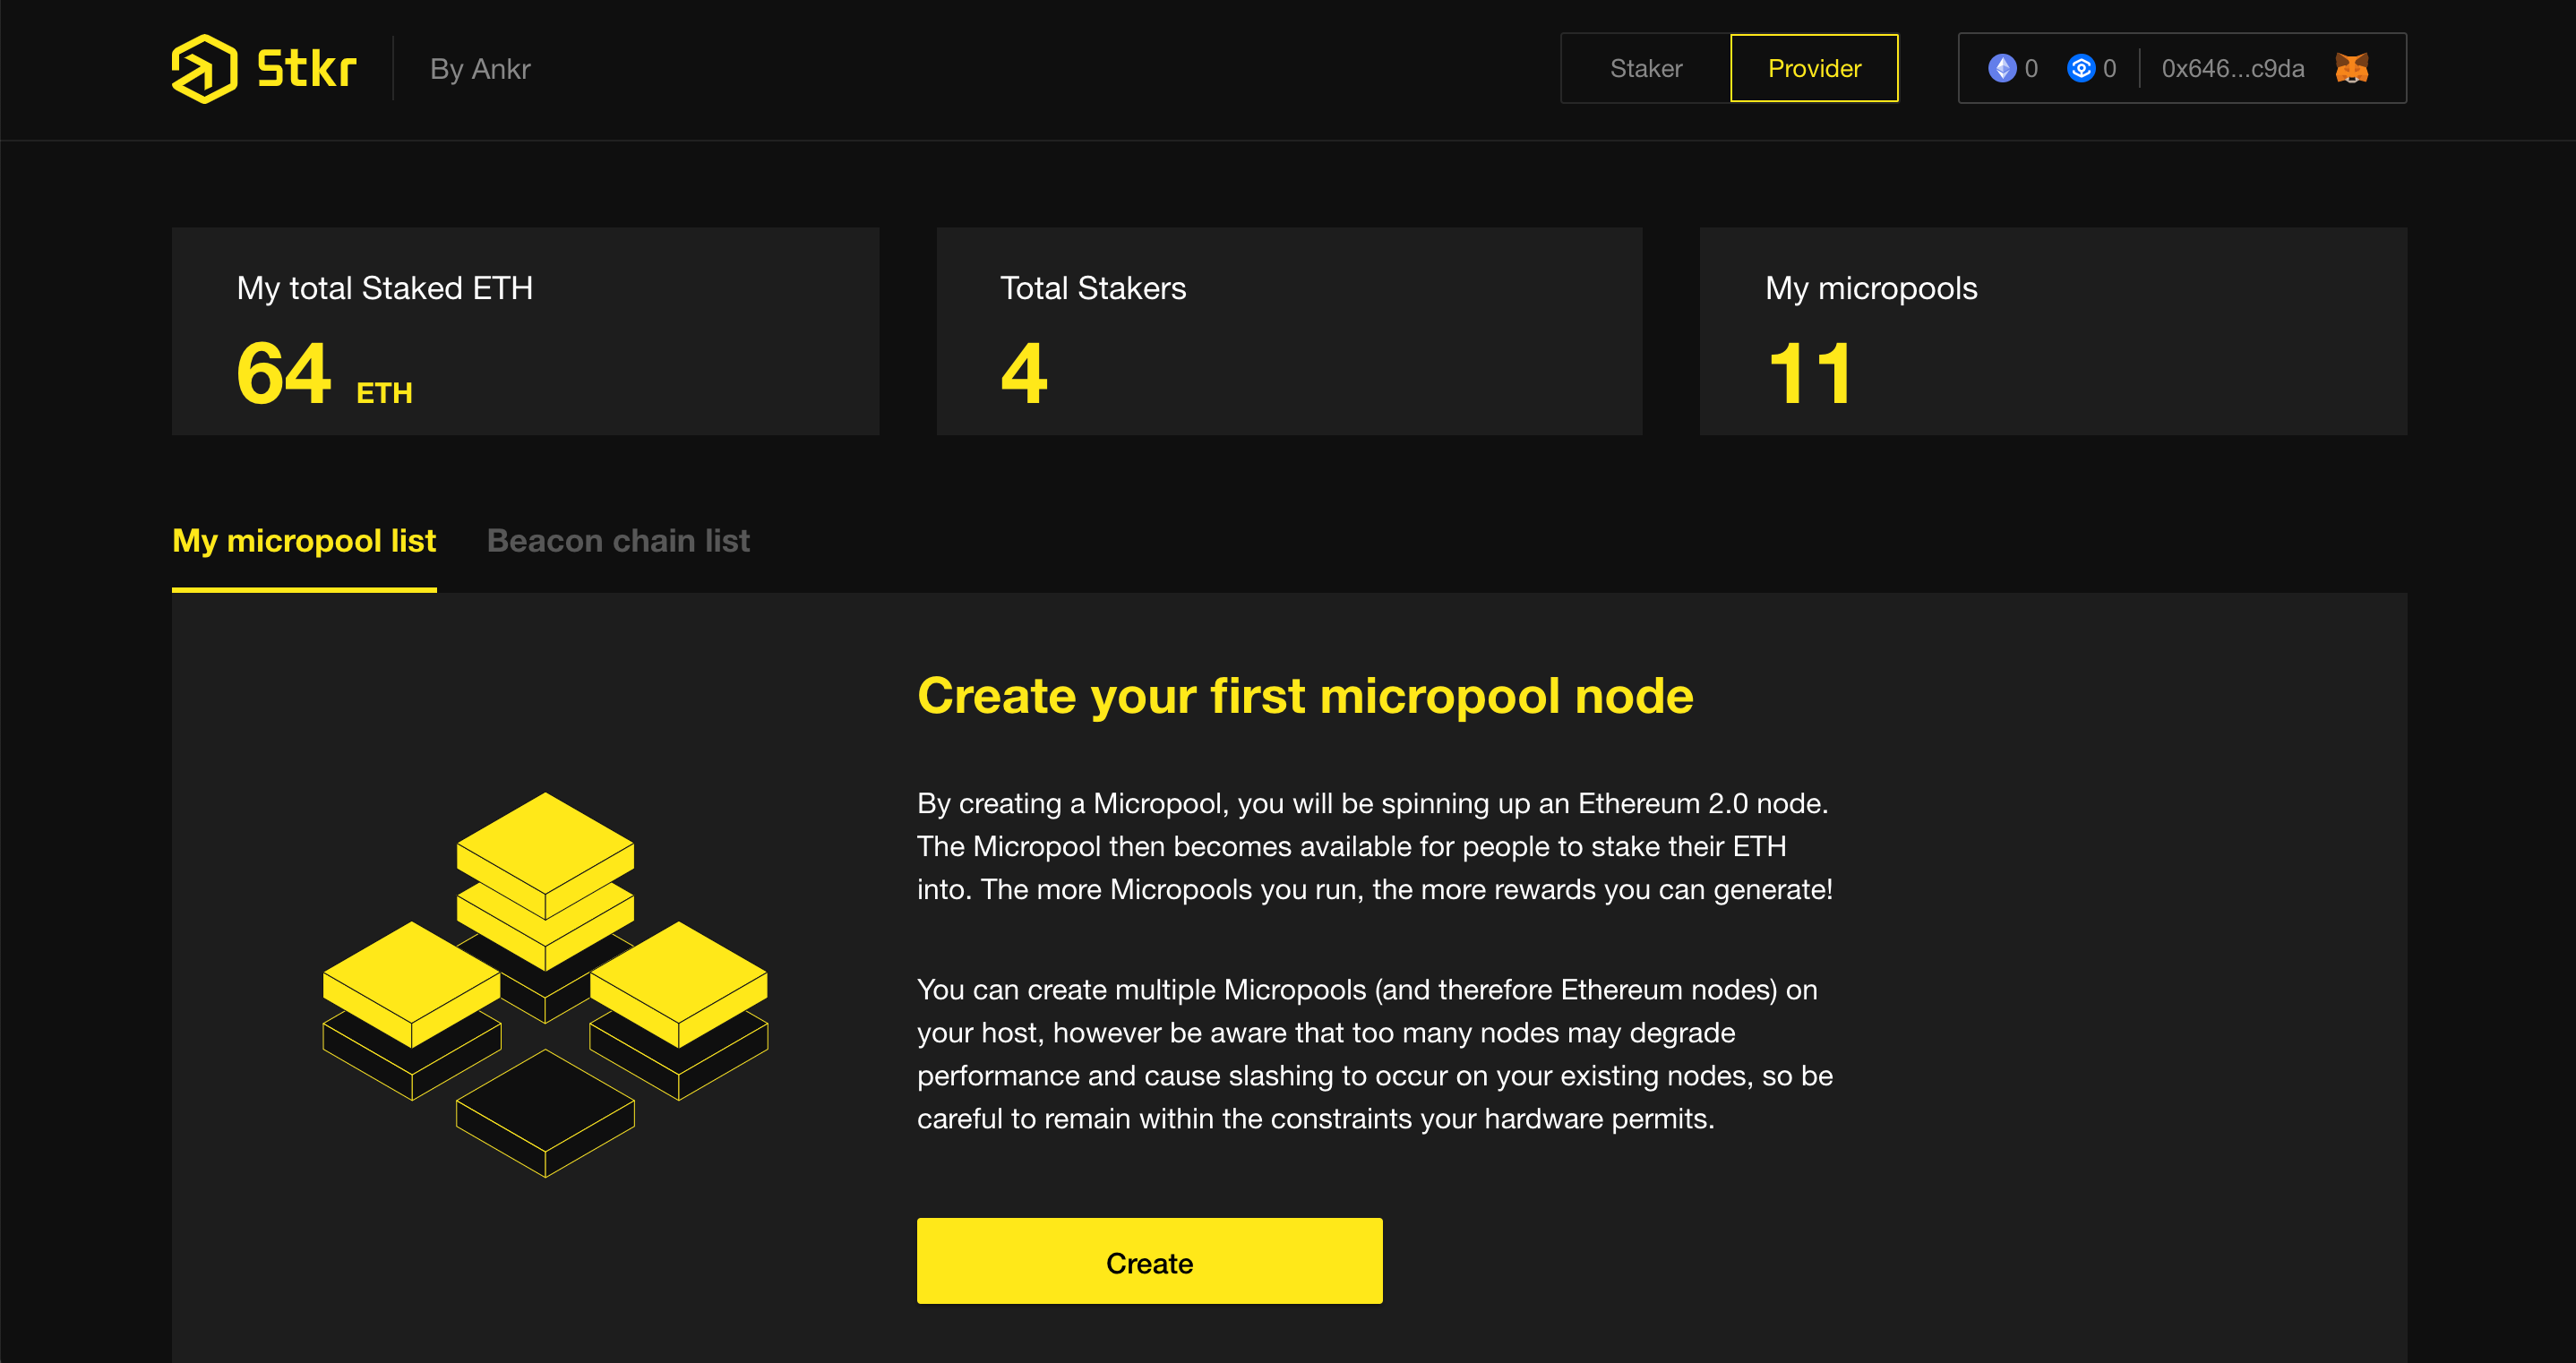
Task: Click the Total Stakers value 4
Action: [1024, 374]
